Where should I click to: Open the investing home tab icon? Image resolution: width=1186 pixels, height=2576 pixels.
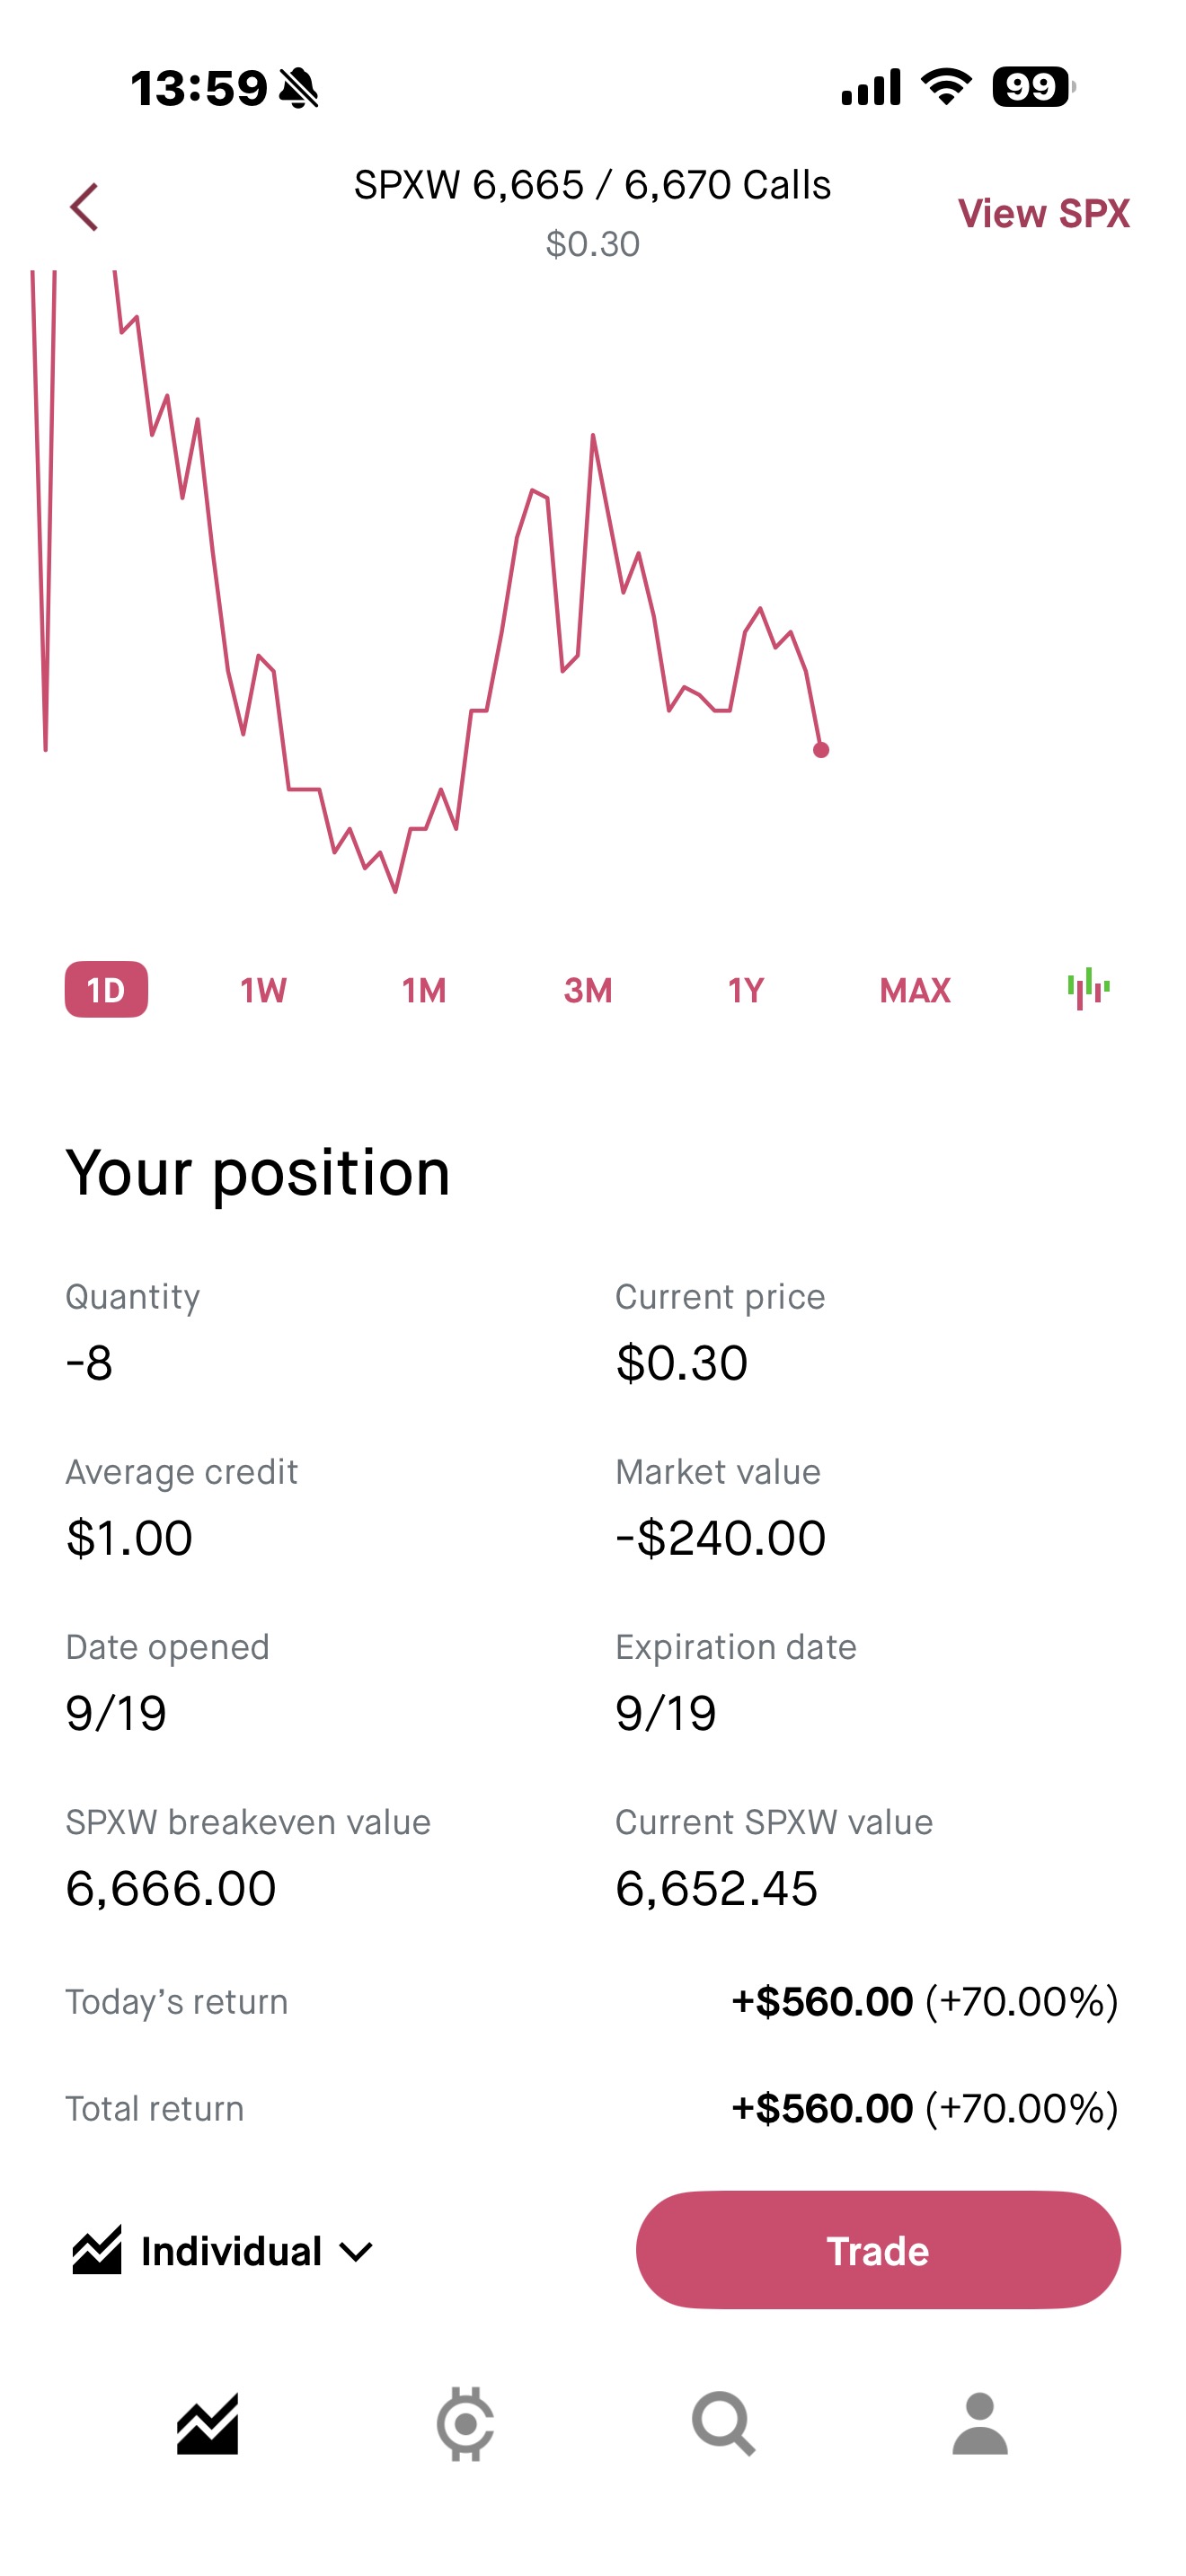click(208, 2423)
